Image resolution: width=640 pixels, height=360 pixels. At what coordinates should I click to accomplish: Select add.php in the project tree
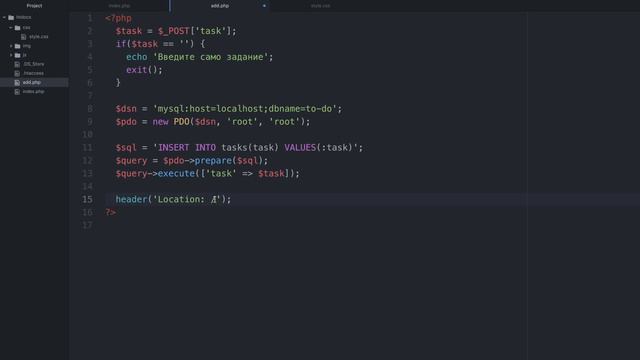click(34, 82)
